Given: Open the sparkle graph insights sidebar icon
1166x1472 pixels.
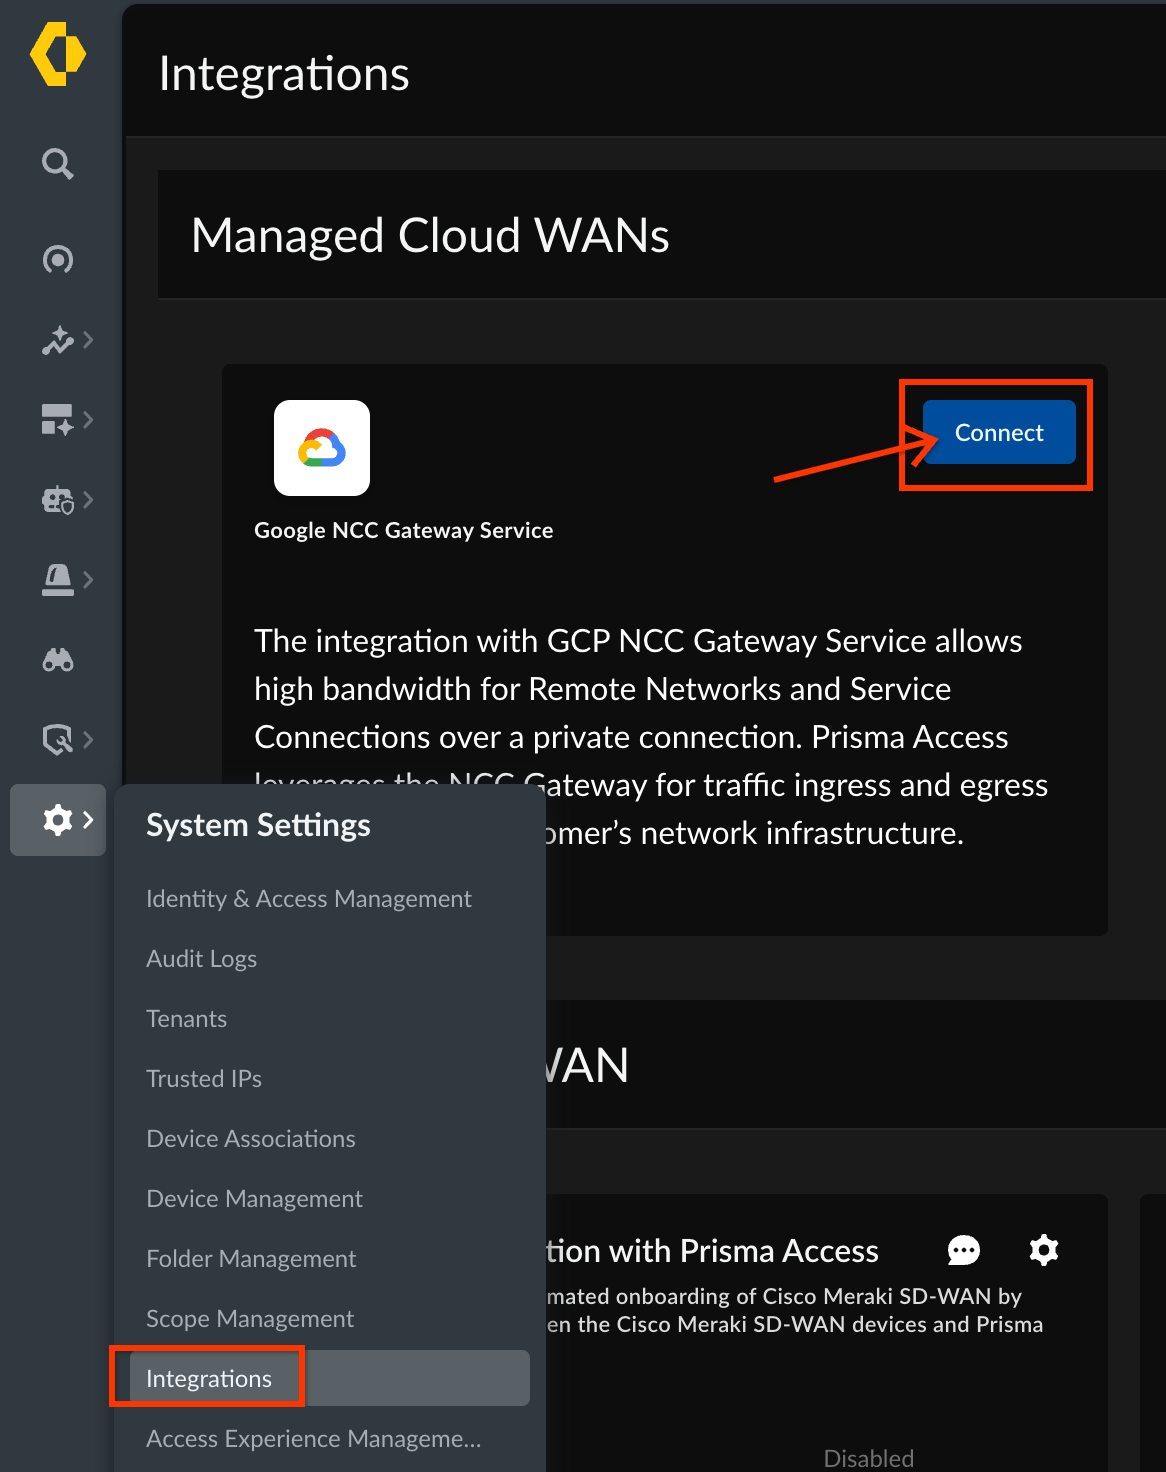Looking at the screenshot, I should point(57,340).
